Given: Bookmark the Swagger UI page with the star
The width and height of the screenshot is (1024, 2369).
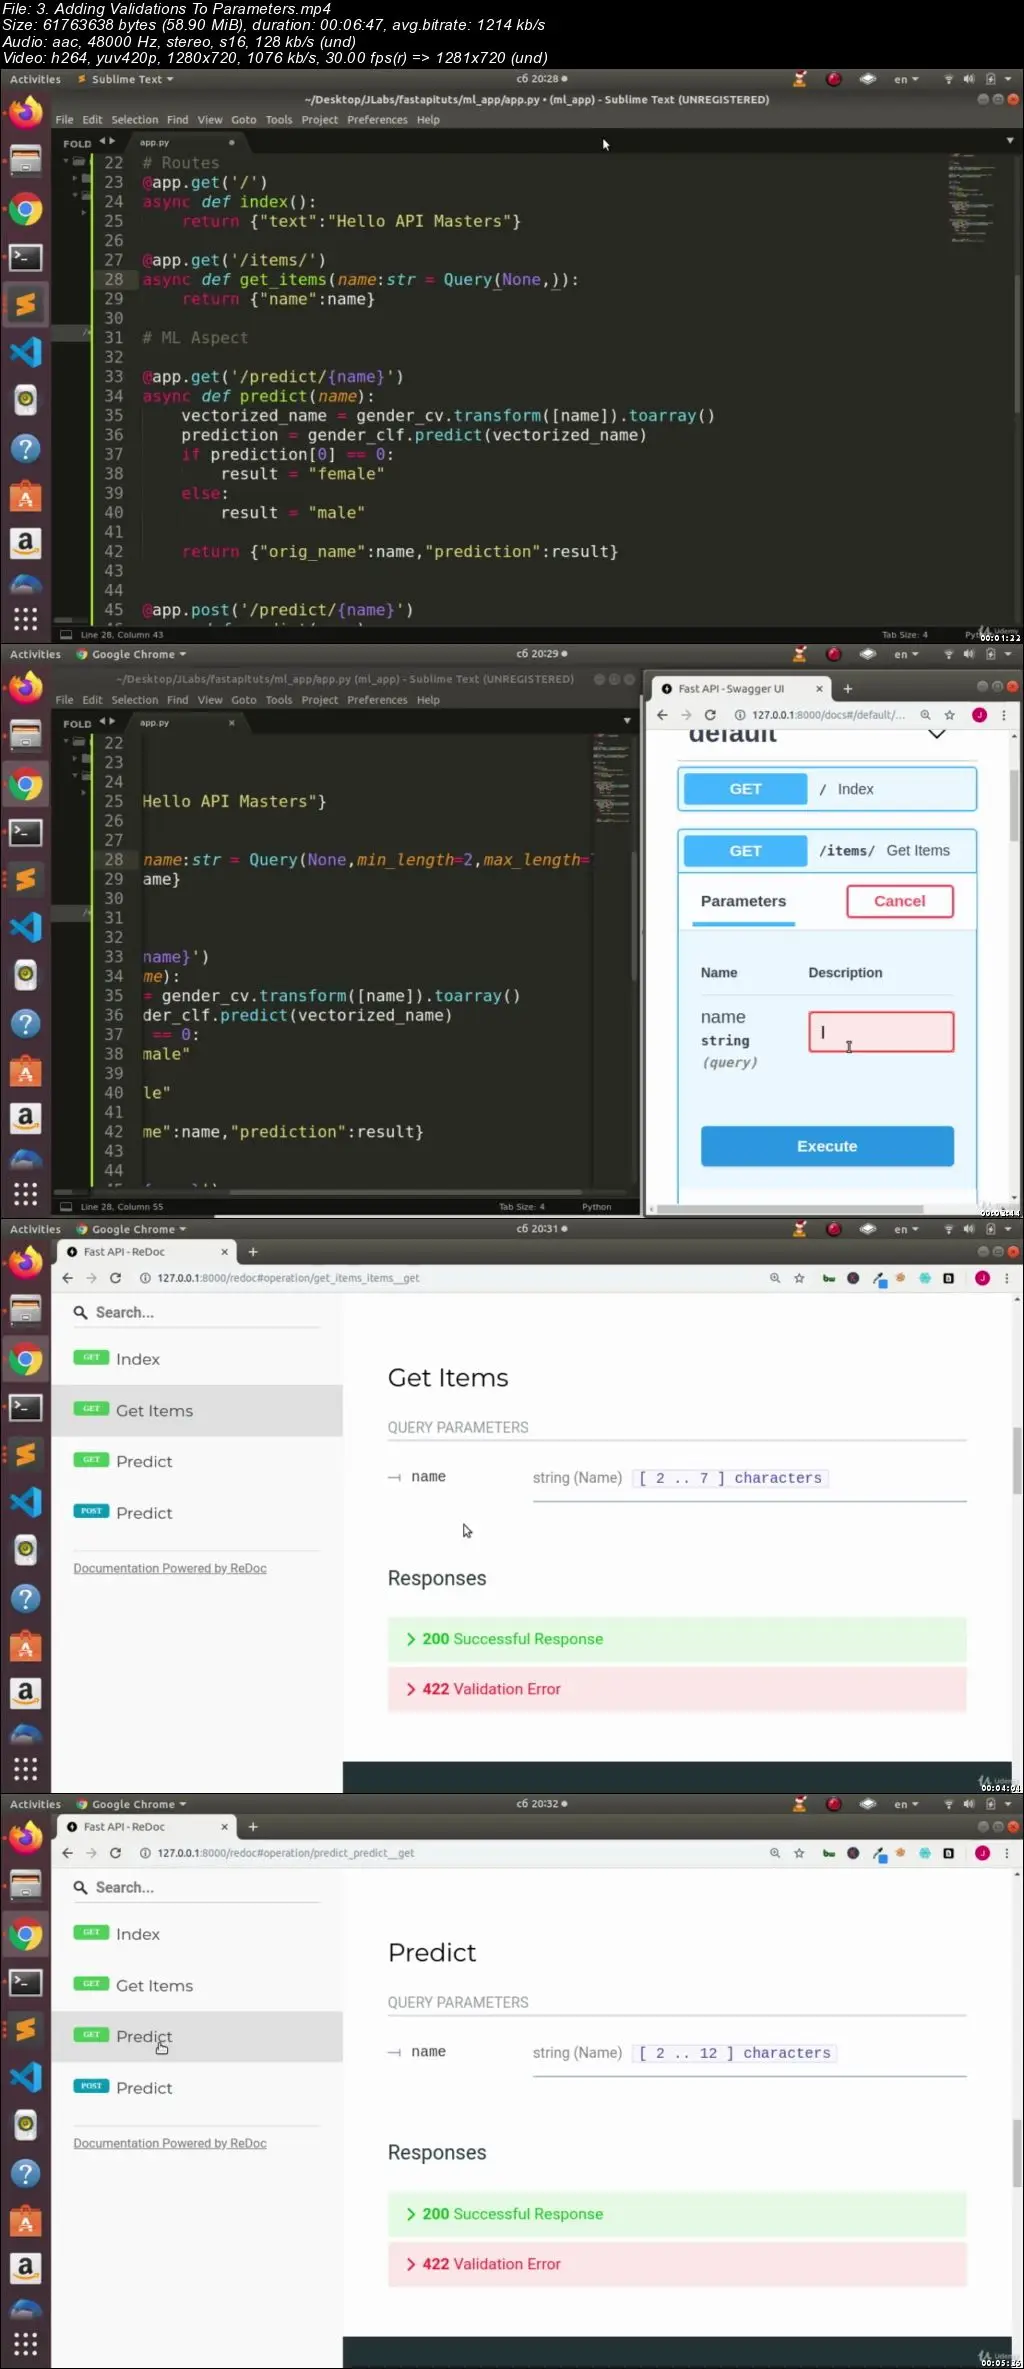Looking at the screenshot, I should coord(950,715).
